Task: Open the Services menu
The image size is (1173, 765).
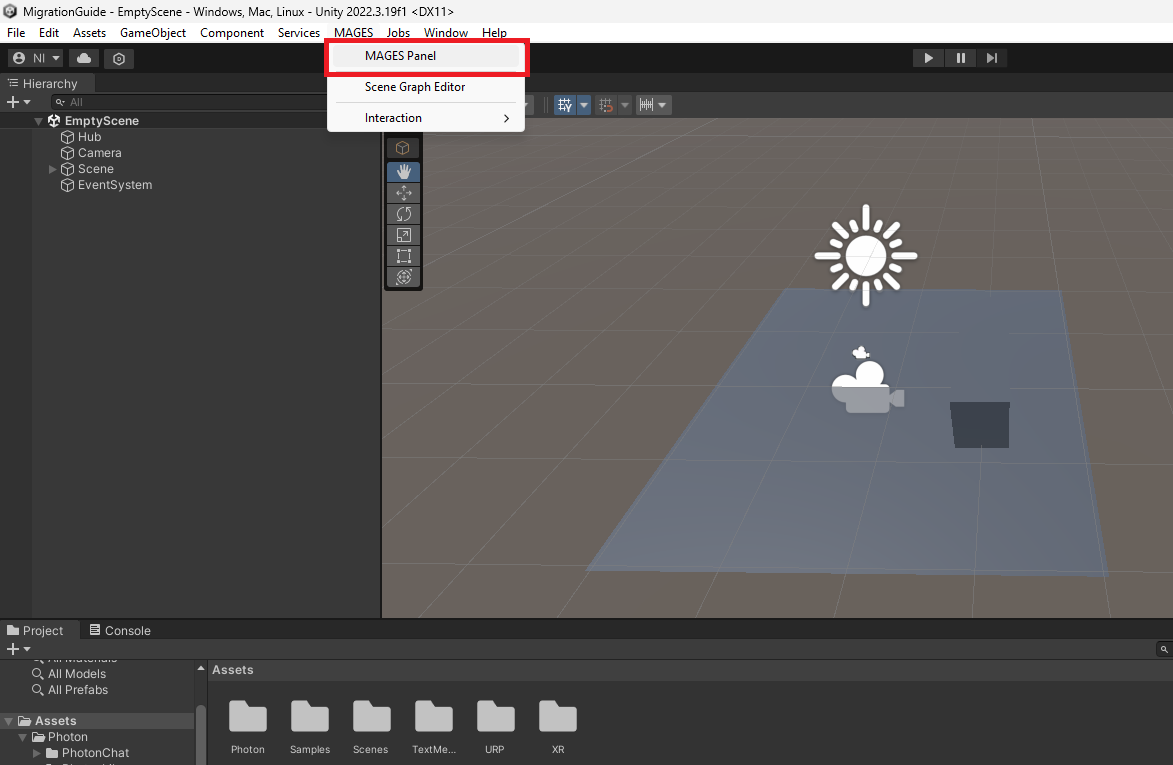Action: tap(298, 33)
